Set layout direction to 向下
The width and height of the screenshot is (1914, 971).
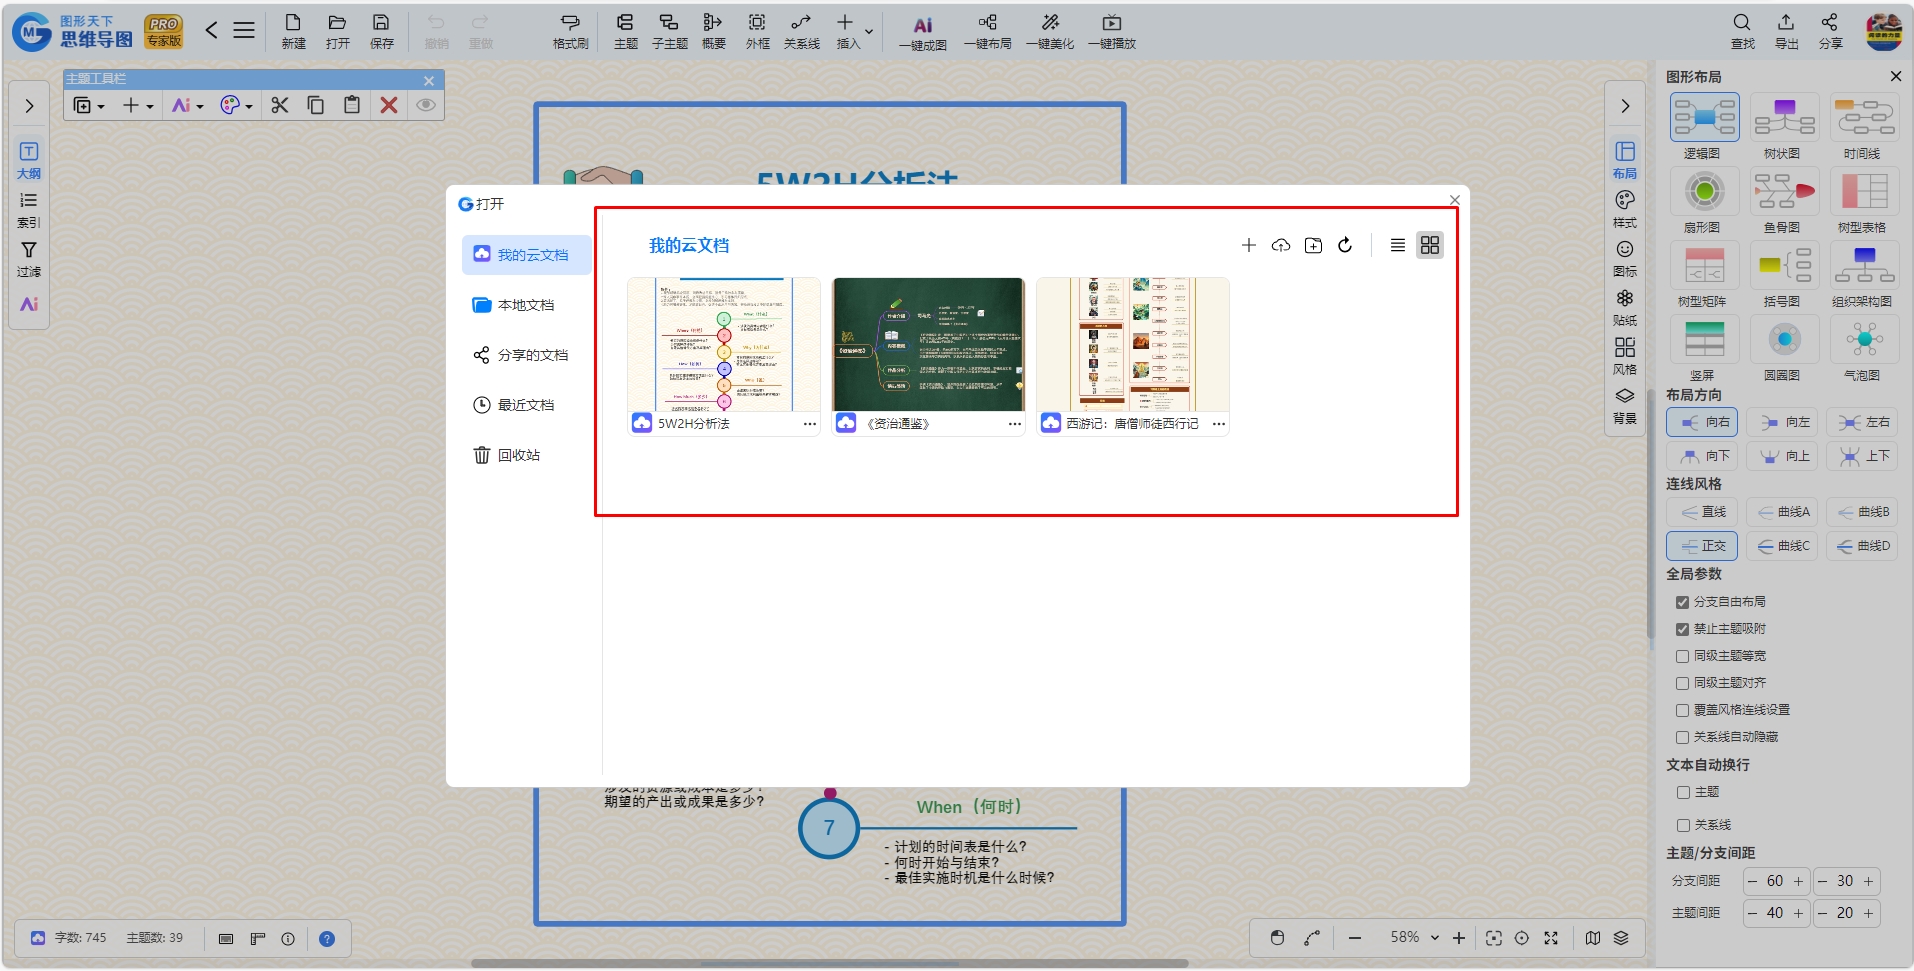[1704, 456]
